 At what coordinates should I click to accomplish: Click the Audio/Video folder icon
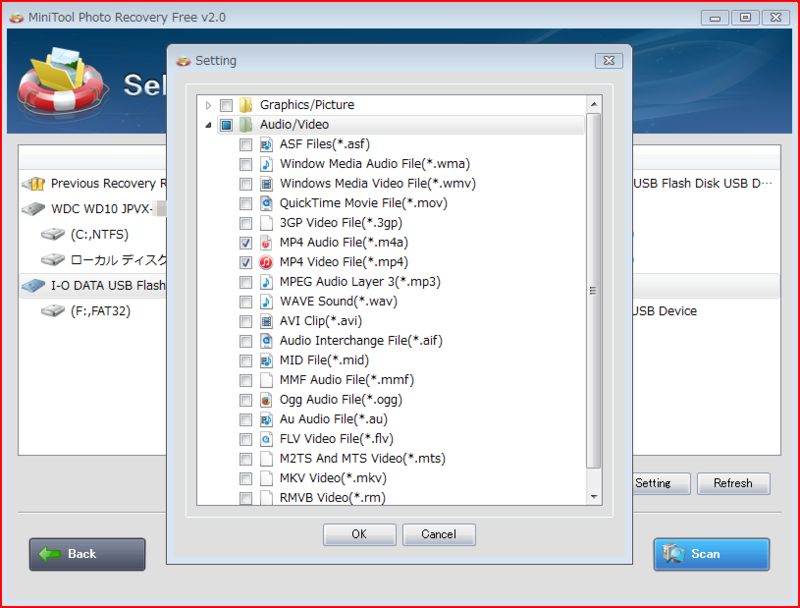pyautogui.click(x=246, y=124)
